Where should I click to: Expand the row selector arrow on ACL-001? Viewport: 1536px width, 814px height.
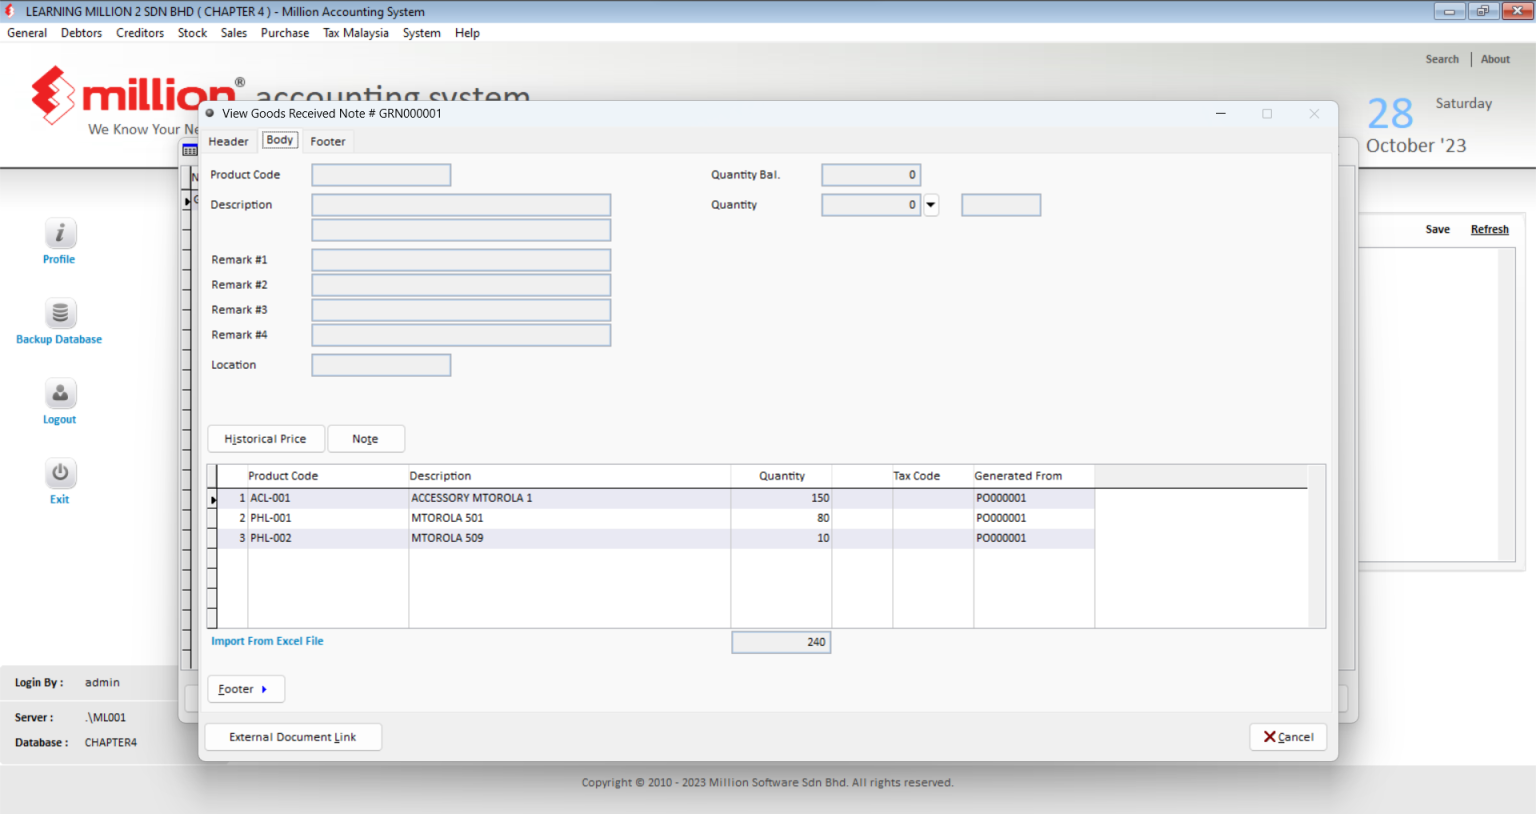click(x=213, y=497)
